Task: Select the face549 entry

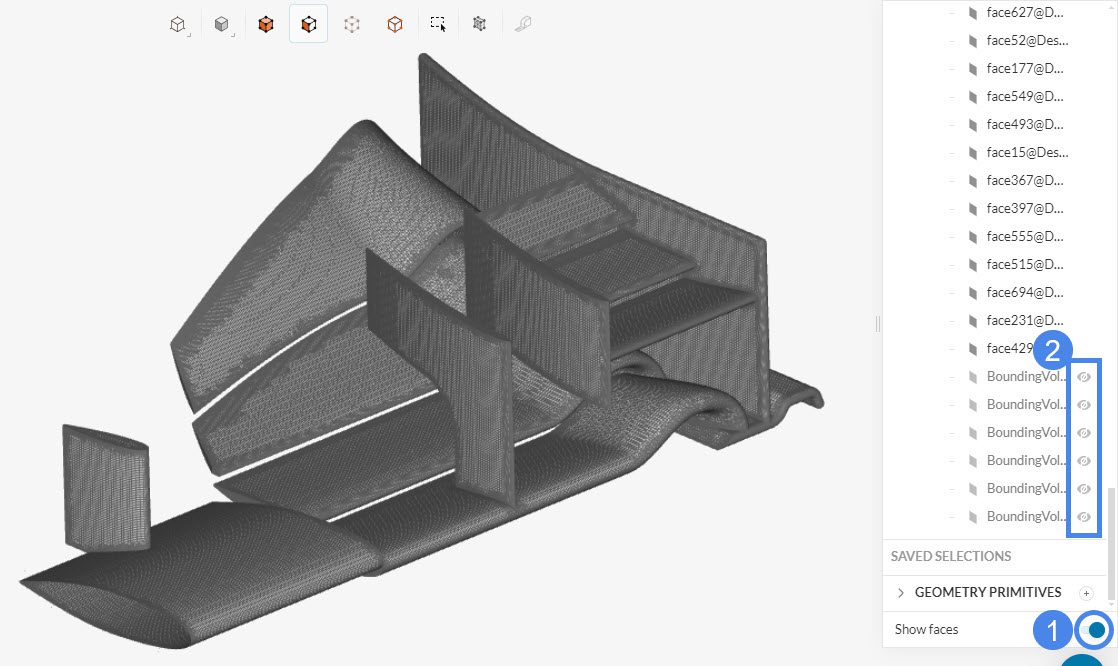Action: click(x=1024, y=97)
